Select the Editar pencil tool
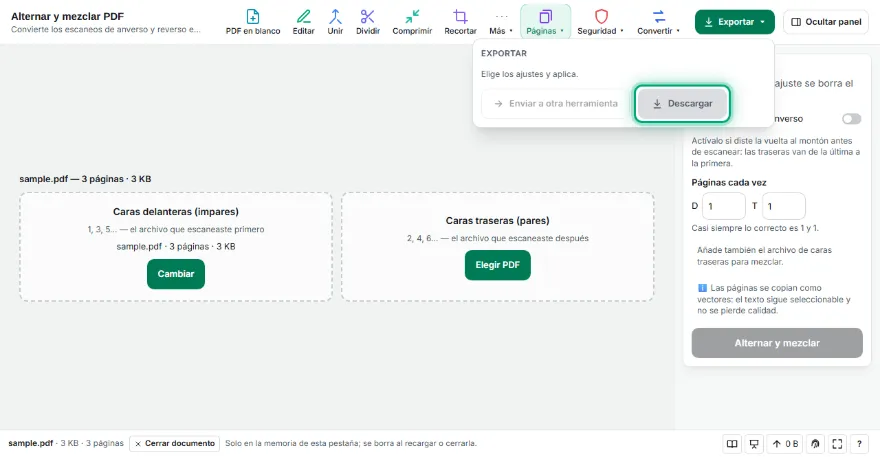 pos(303,22)
